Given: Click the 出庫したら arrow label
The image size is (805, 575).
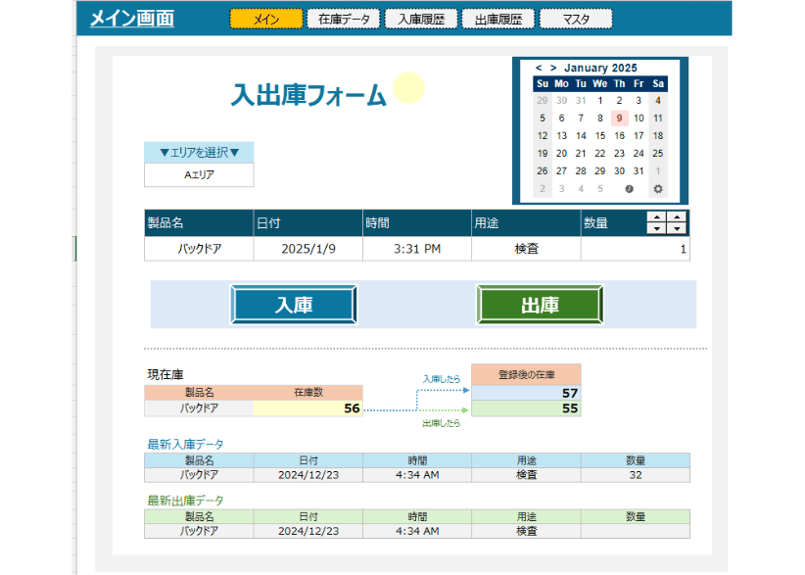Looking at the screenshot, I should pos(442,424).
